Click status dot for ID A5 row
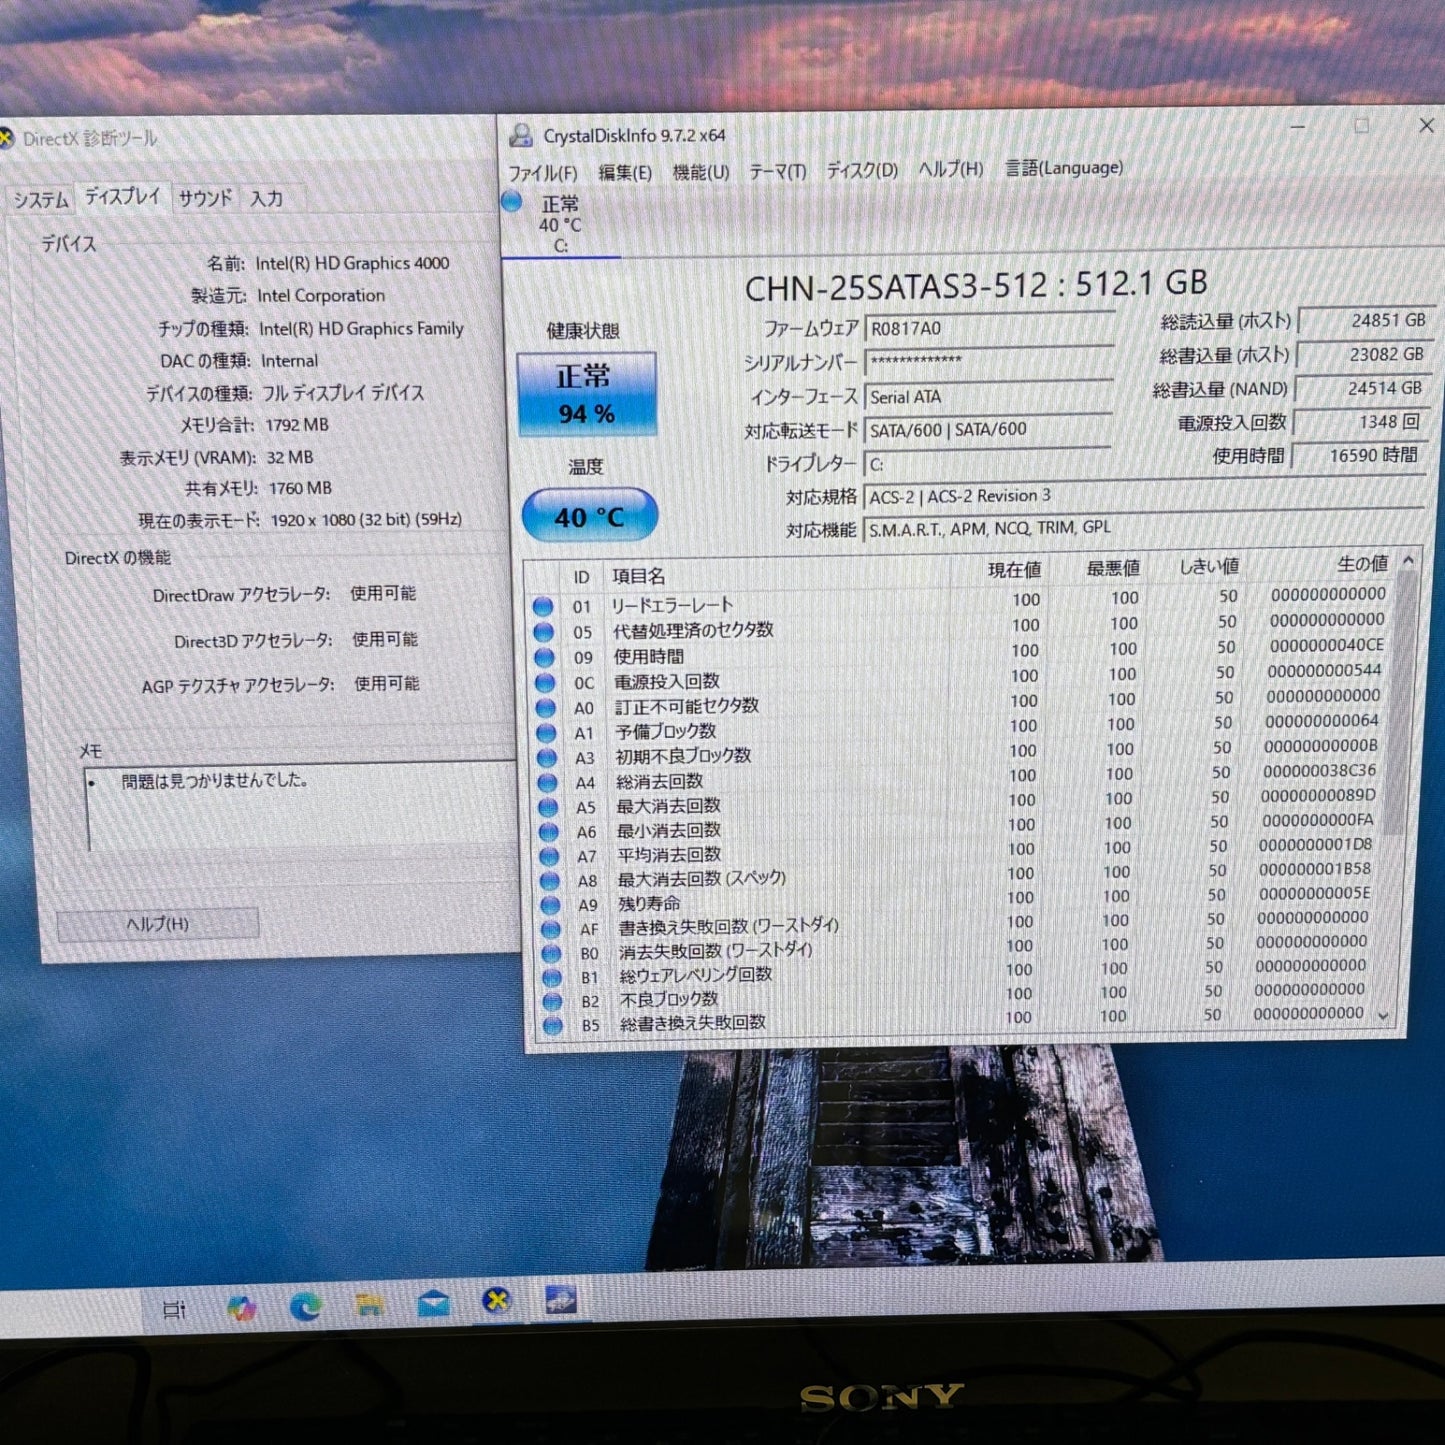Screen dimensions: 1445x1445 click(x=548, y=807)
